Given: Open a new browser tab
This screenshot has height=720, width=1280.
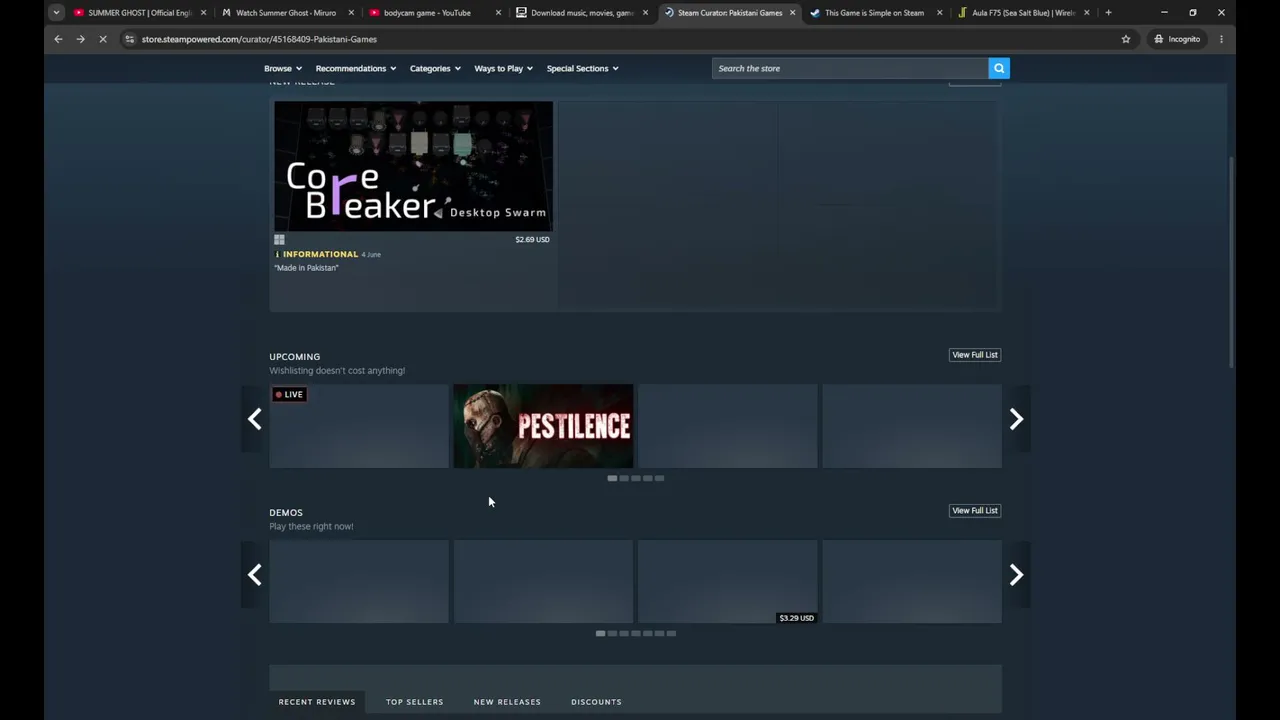Looking at the screenshot, I should pyautogui.click(x=1108, y=13).
